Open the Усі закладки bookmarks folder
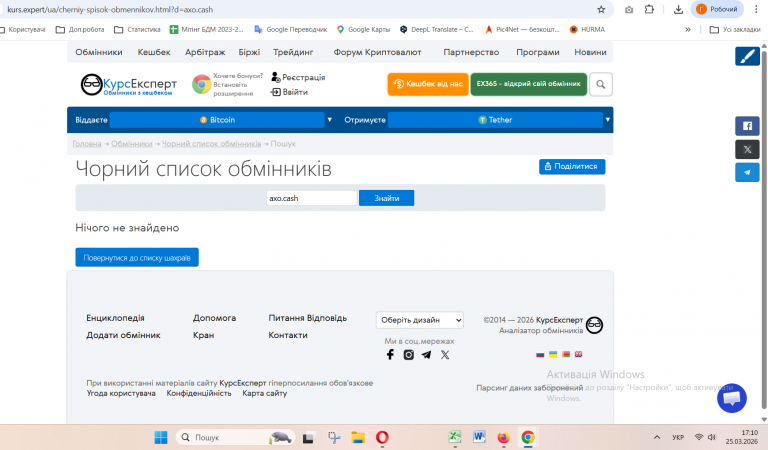This screenshot has height=450, width=768. click(x=735, y=29)
